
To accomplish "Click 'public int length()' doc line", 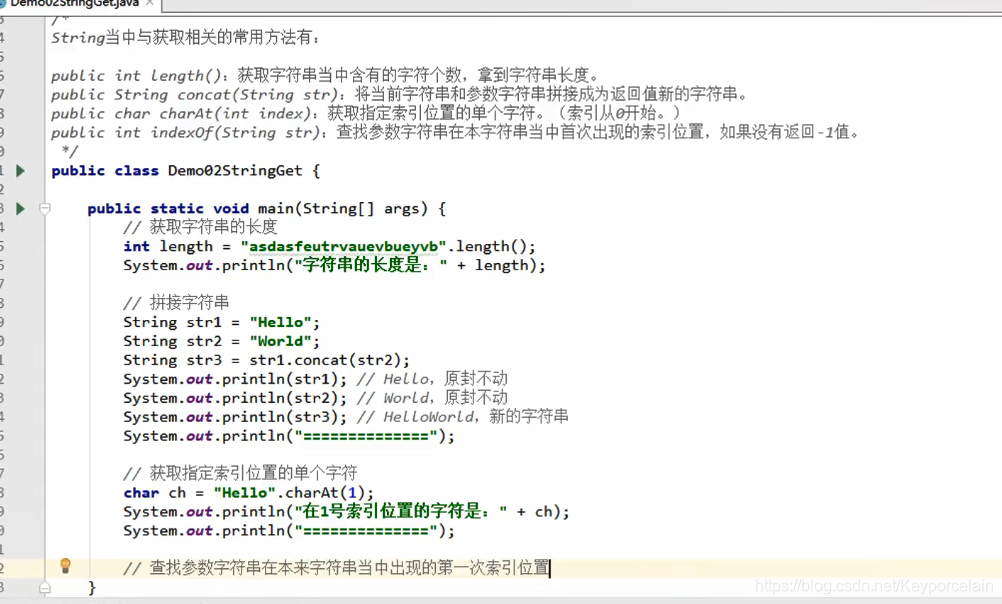I will pos(327,75).
